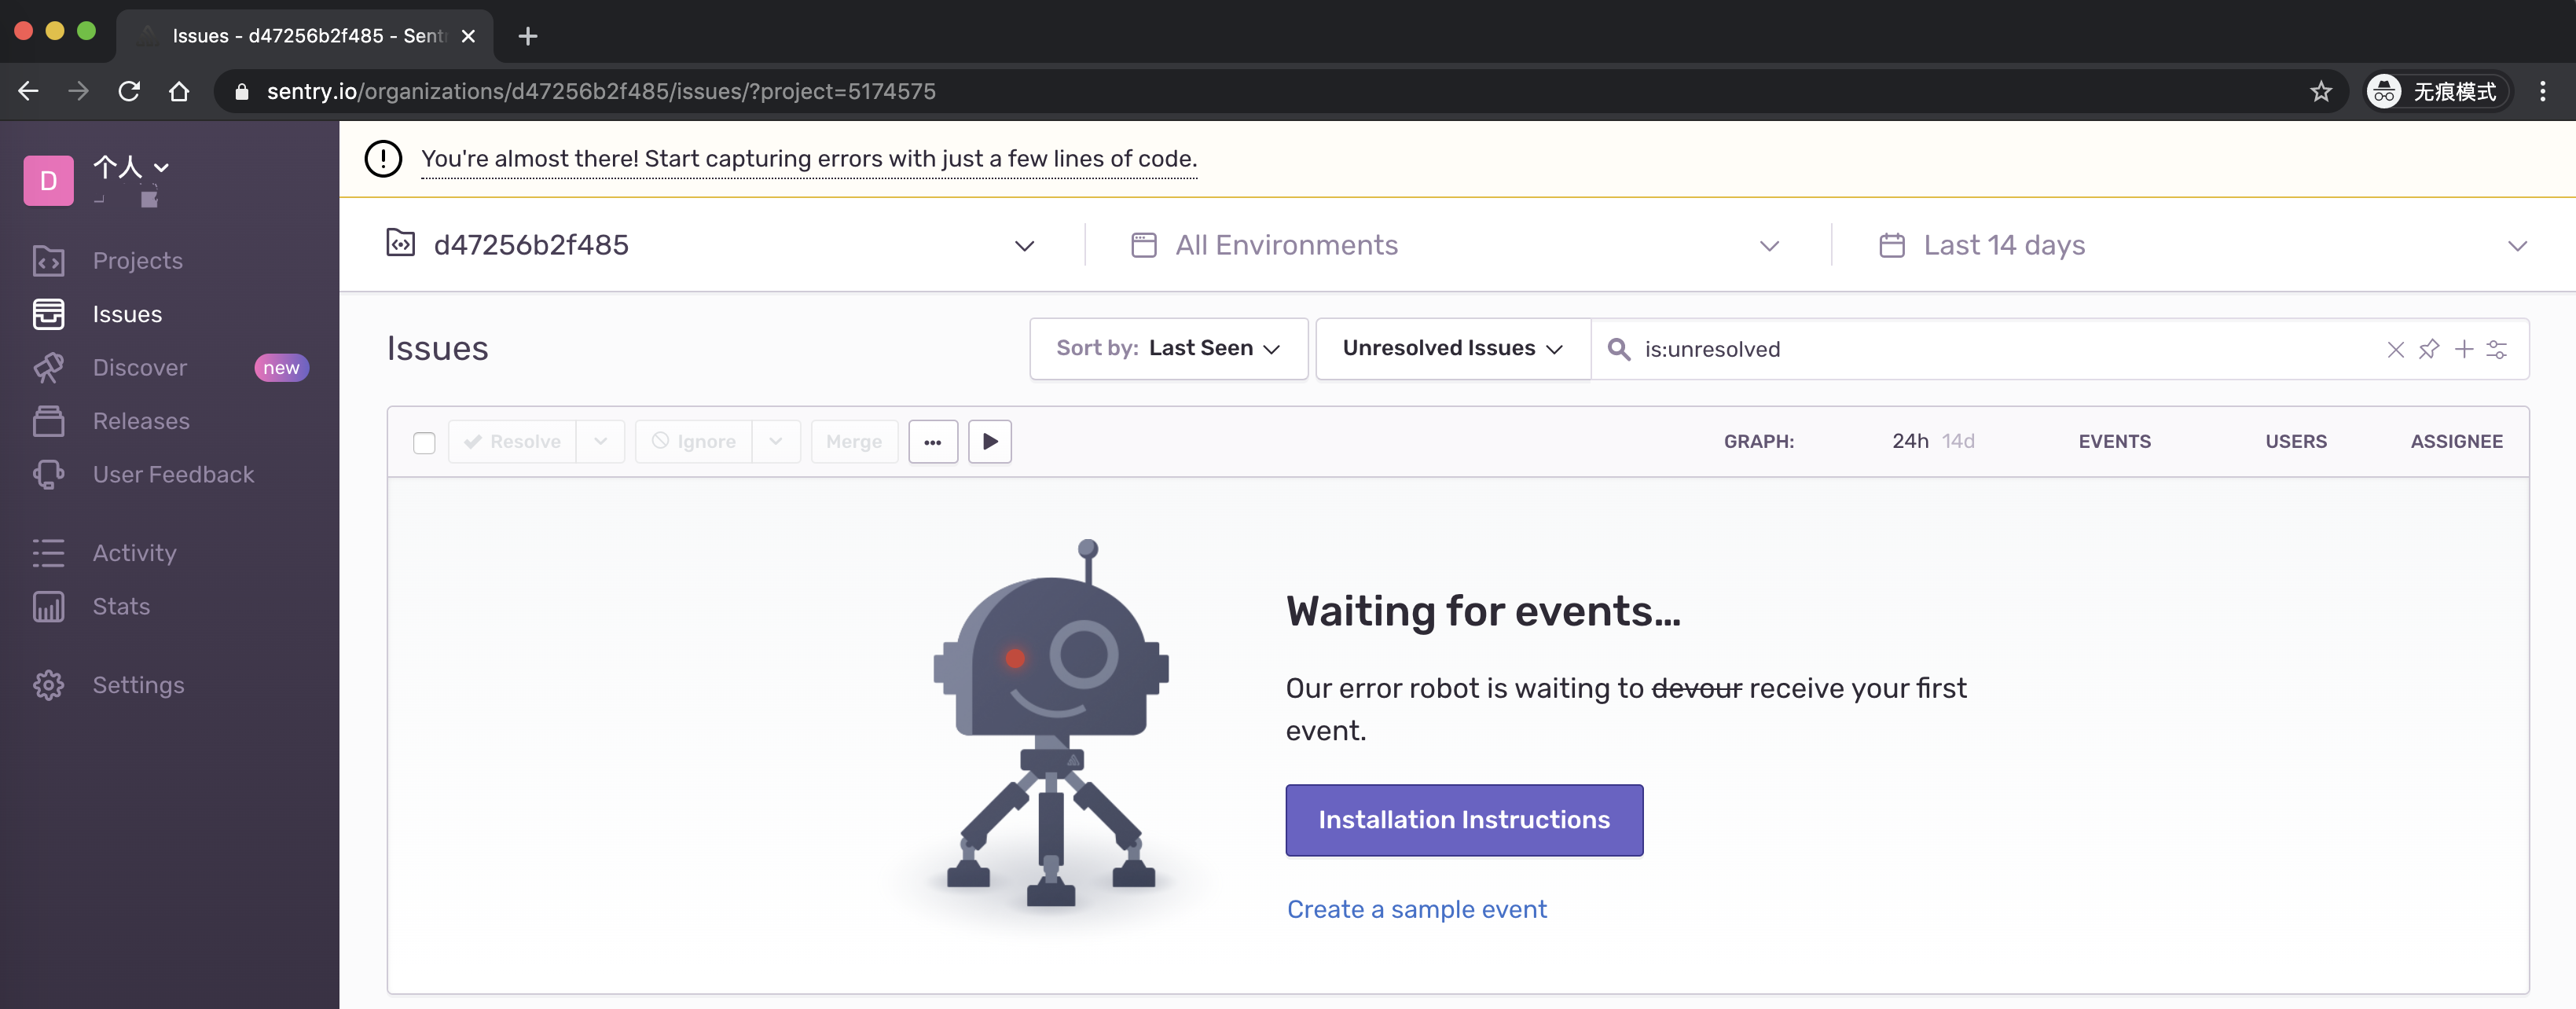Click the Settings sidebar icon

coord(50,685)
